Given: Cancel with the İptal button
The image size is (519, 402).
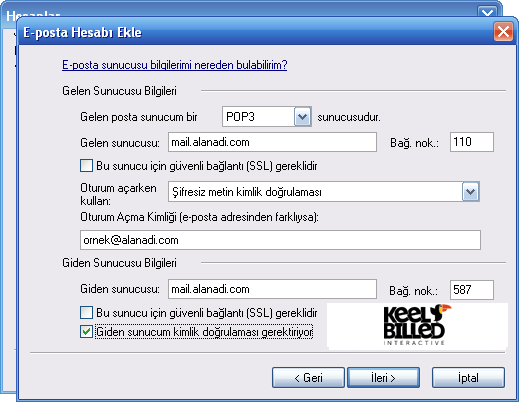Looking at the screenshot, I should coord(468,378).
